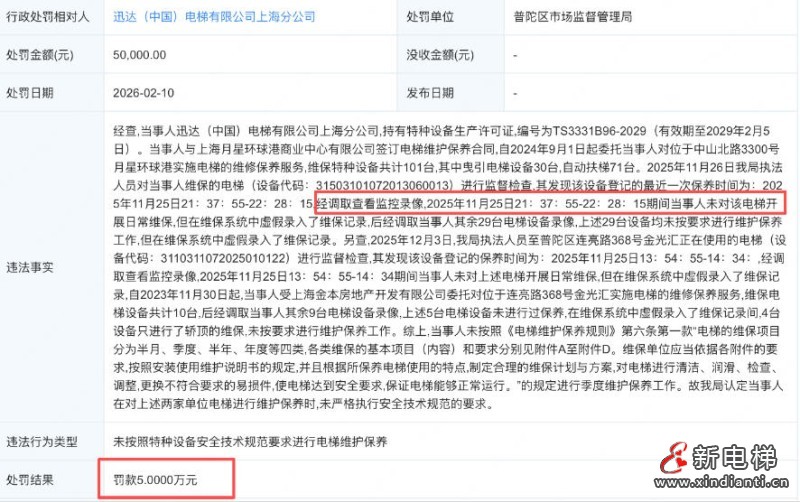Click the red-highlighted 经调取查看监控录像 sentence
800x502 pixels.
coord(550,203)
